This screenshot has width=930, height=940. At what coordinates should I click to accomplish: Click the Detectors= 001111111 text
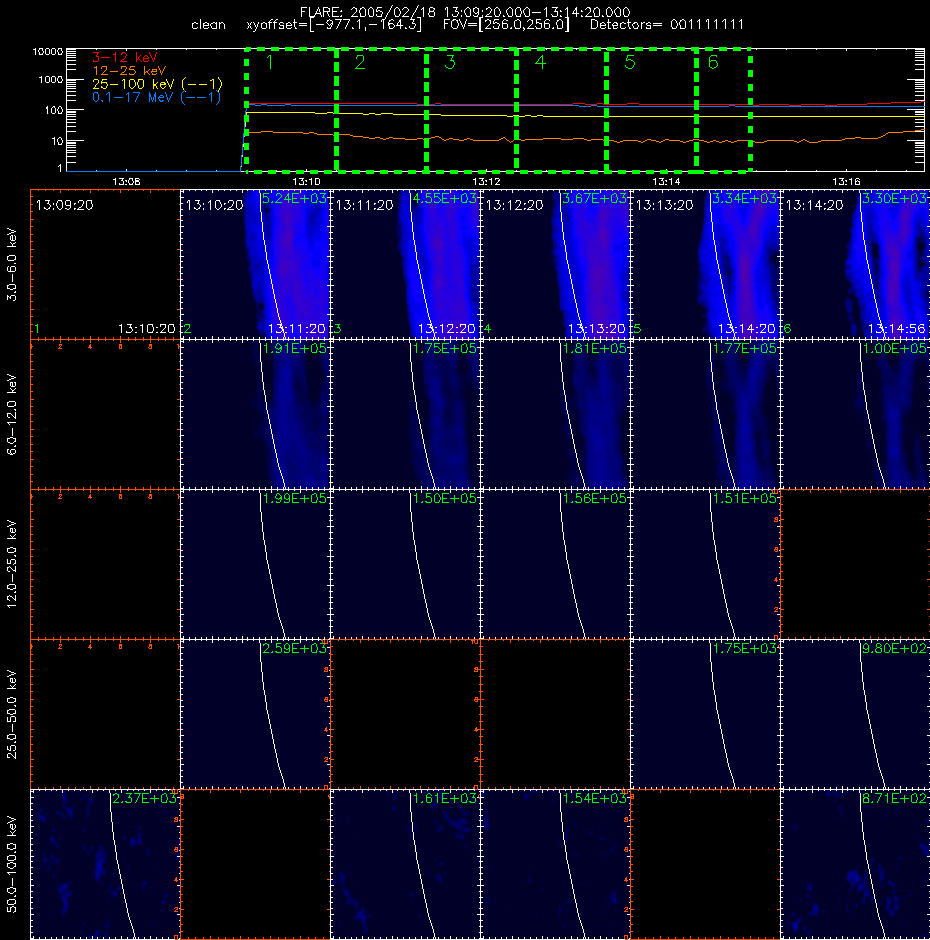[x=667, y=25]
